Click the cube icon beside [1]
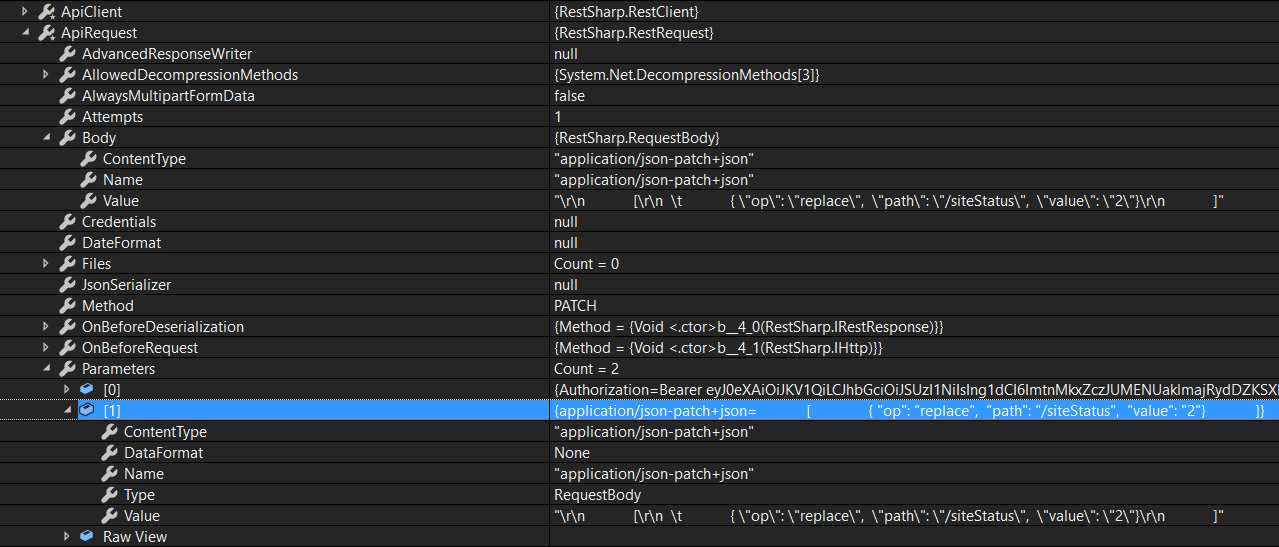The width and height of the screenshot is (1279, 547). tap(87, 411)
